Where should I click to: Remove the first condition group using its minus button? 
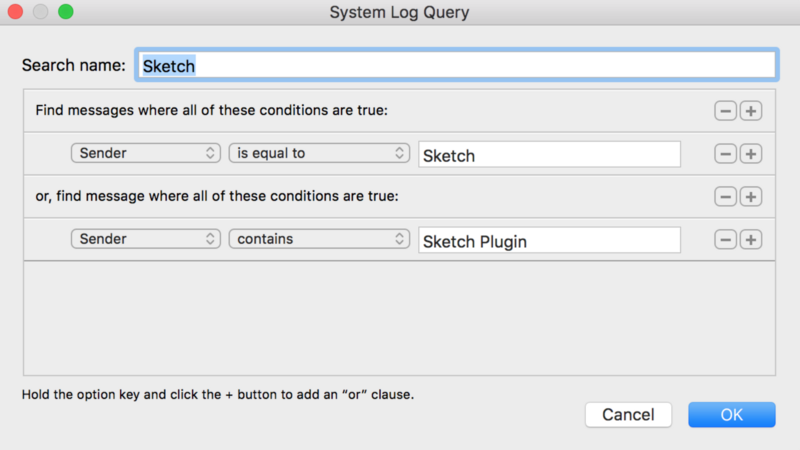pos(725,110)
